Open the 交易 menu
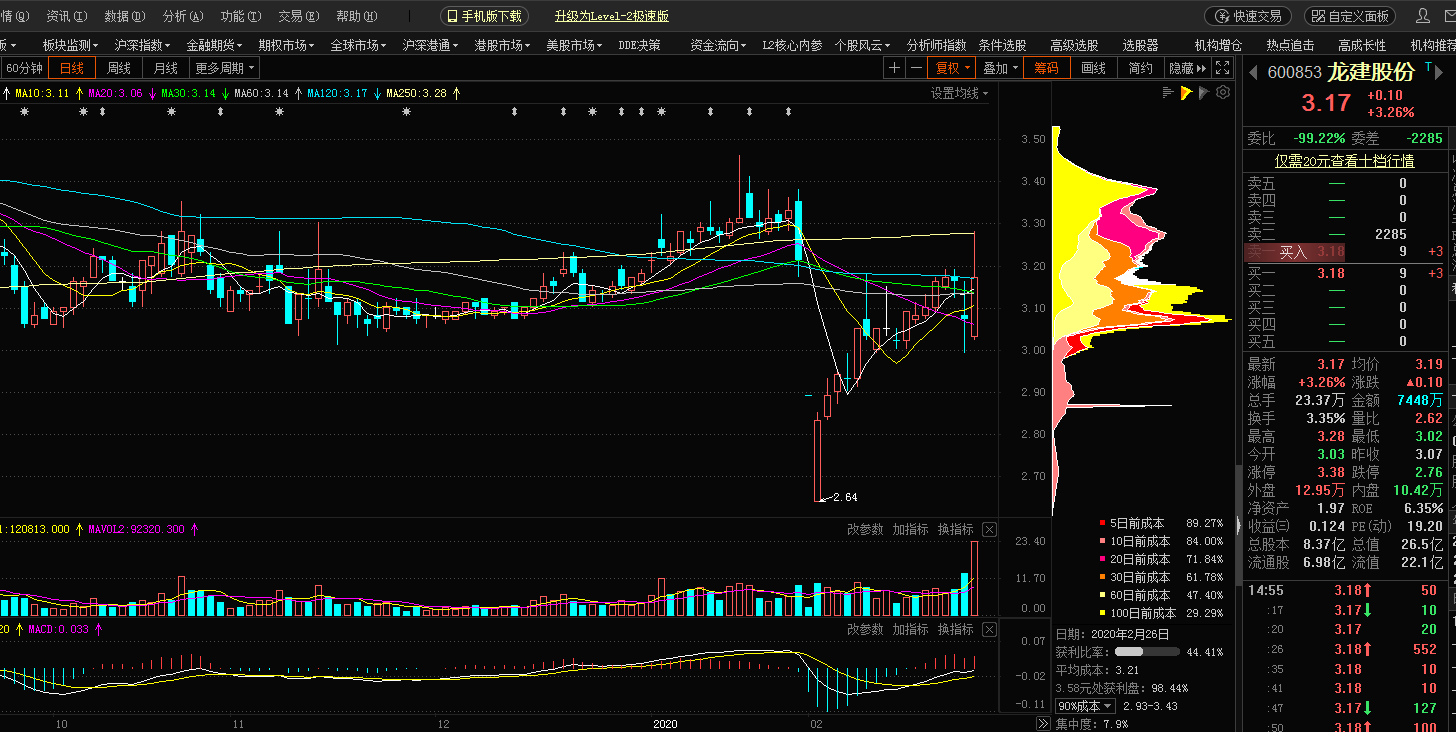Screen dimensions: 1456x732 click(298, 16)
